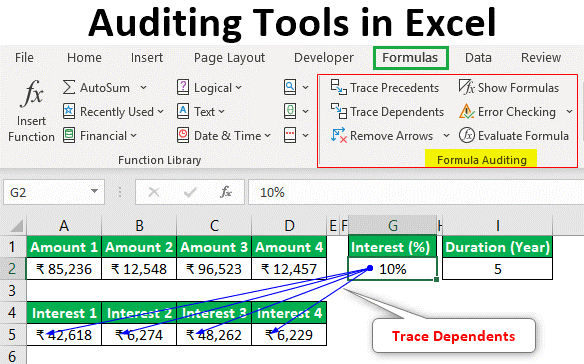Click the Error Checking warning icon
The width and height of the screenshot is (584, 364).
pos(466,111)
